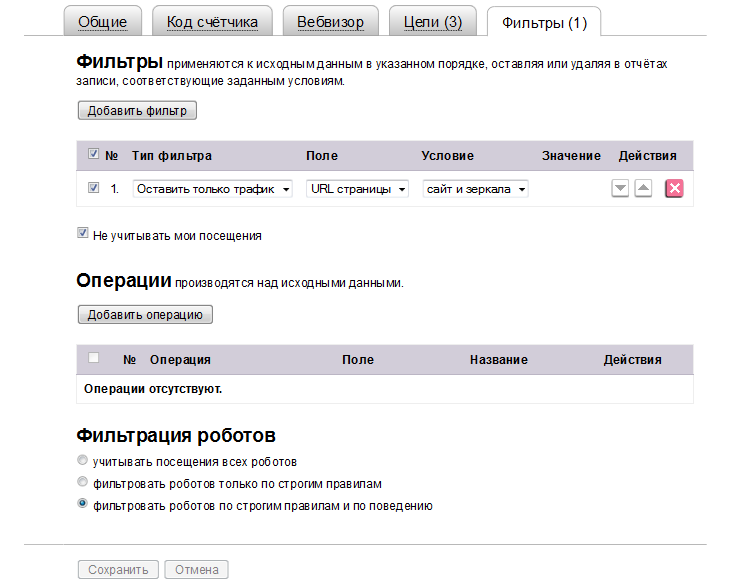Open the 'Код счётчика' tab
This screenshot has width=748, height=587.
pyautogui.click(x=212, y=21)
